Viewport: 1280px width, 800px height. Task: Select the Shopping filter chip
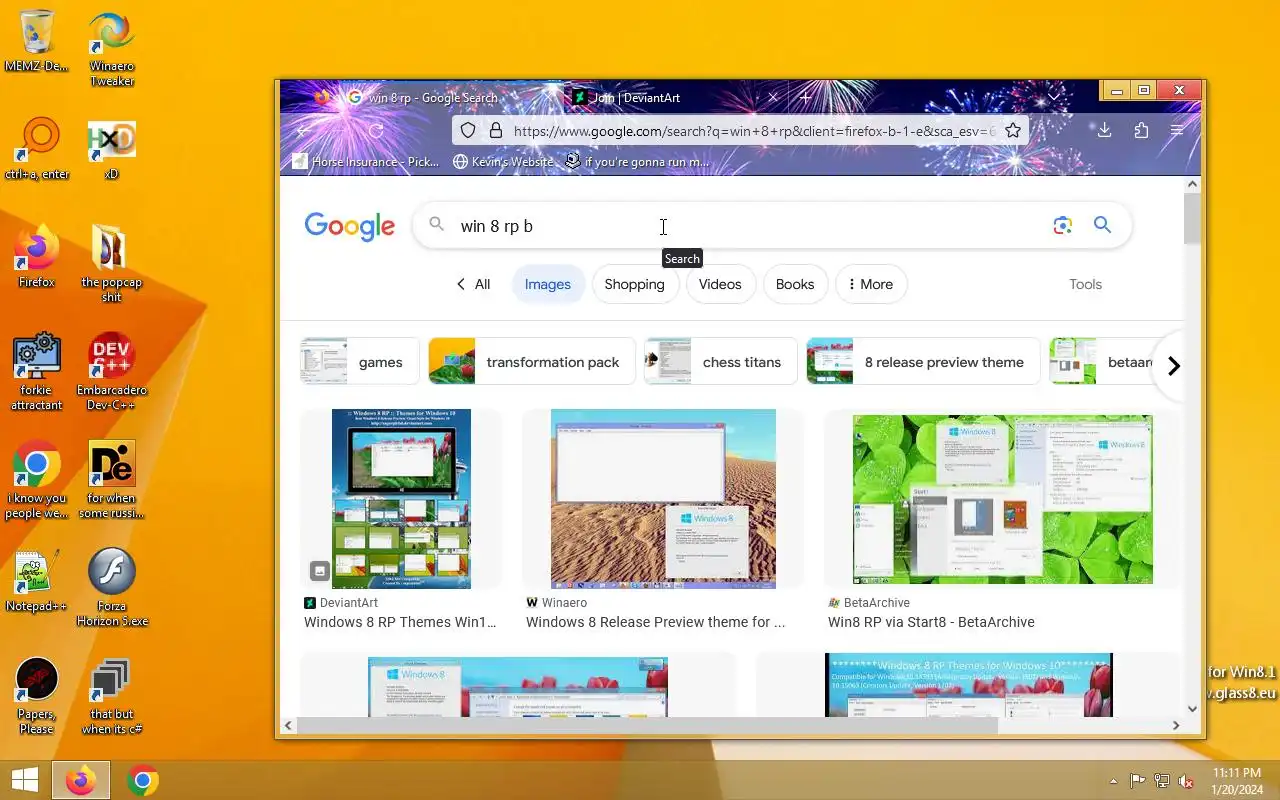(x=634, y=284)
